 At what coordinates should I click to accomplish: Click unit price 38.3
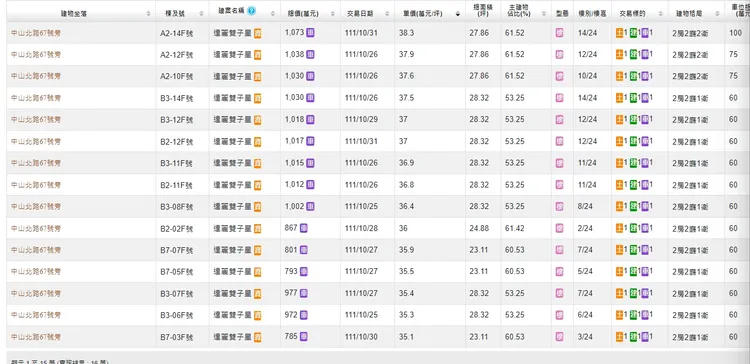[406, 33]
